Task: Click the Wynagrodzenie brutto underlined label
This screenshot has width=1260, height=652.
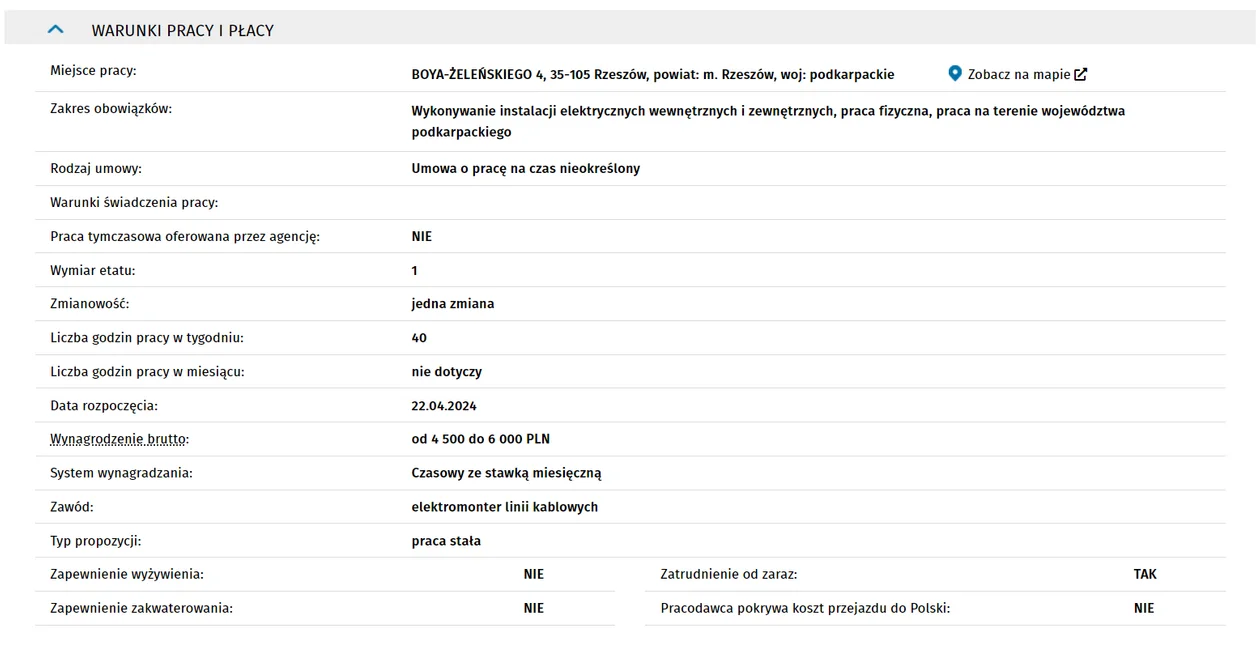Action: (x=120, y=439)
